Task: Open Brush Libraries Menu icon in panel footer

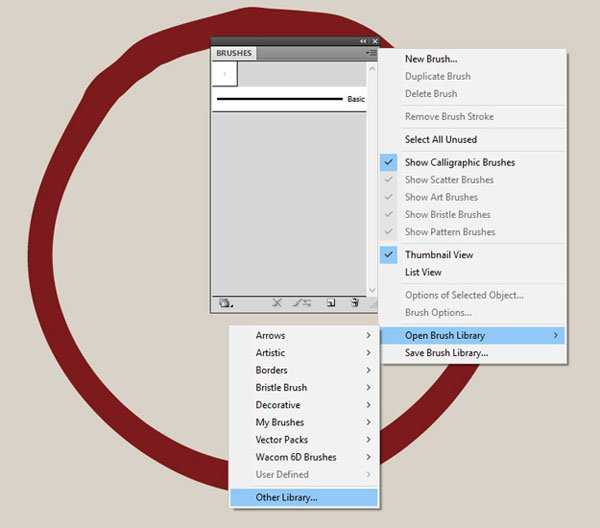Action: pos(226,302)
